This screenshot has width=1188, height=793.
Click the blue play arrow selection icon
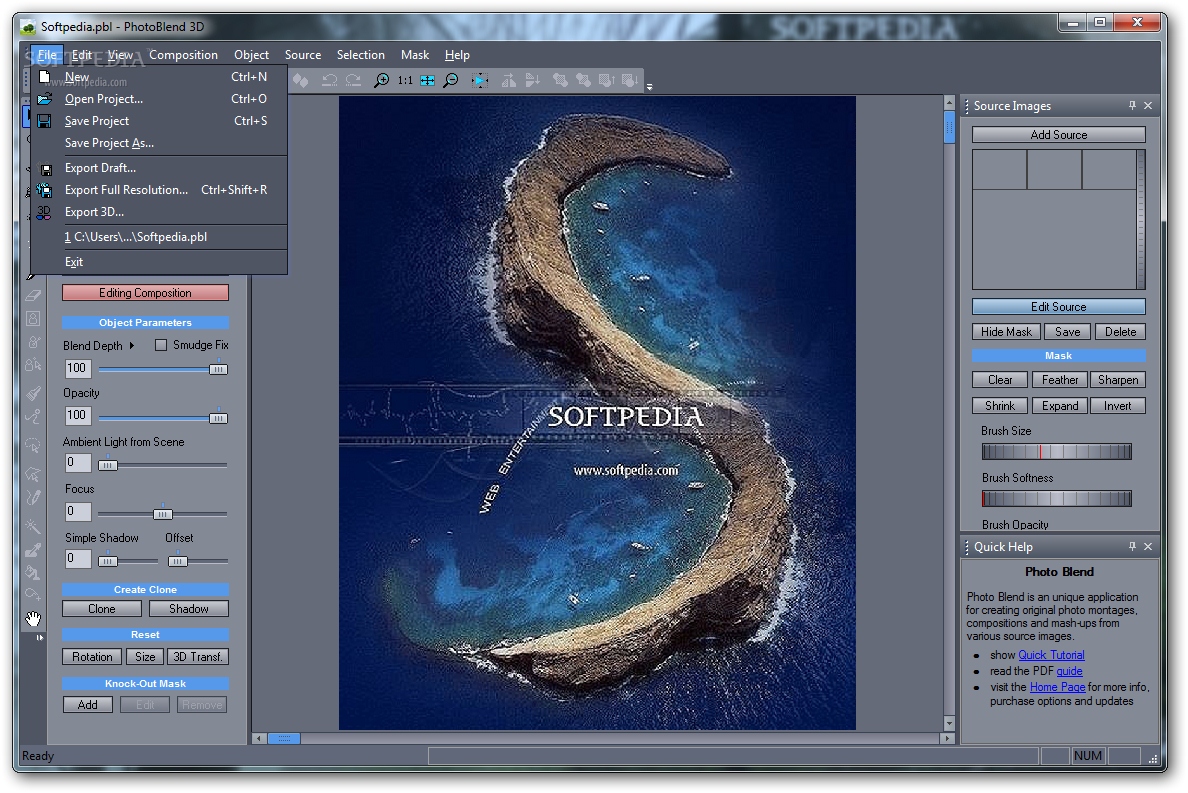(x=480, y=80)
